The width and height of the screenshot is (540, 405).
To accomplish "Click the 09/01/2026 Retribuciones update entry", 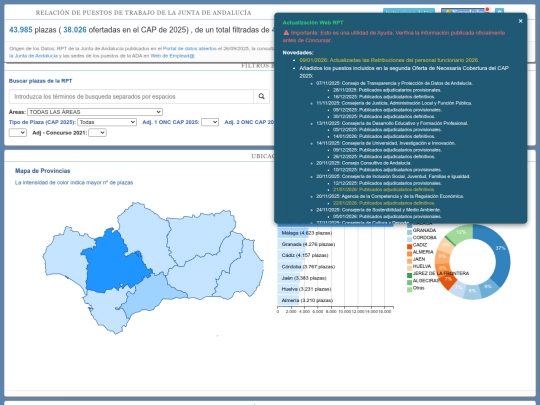I will point(389,60).
